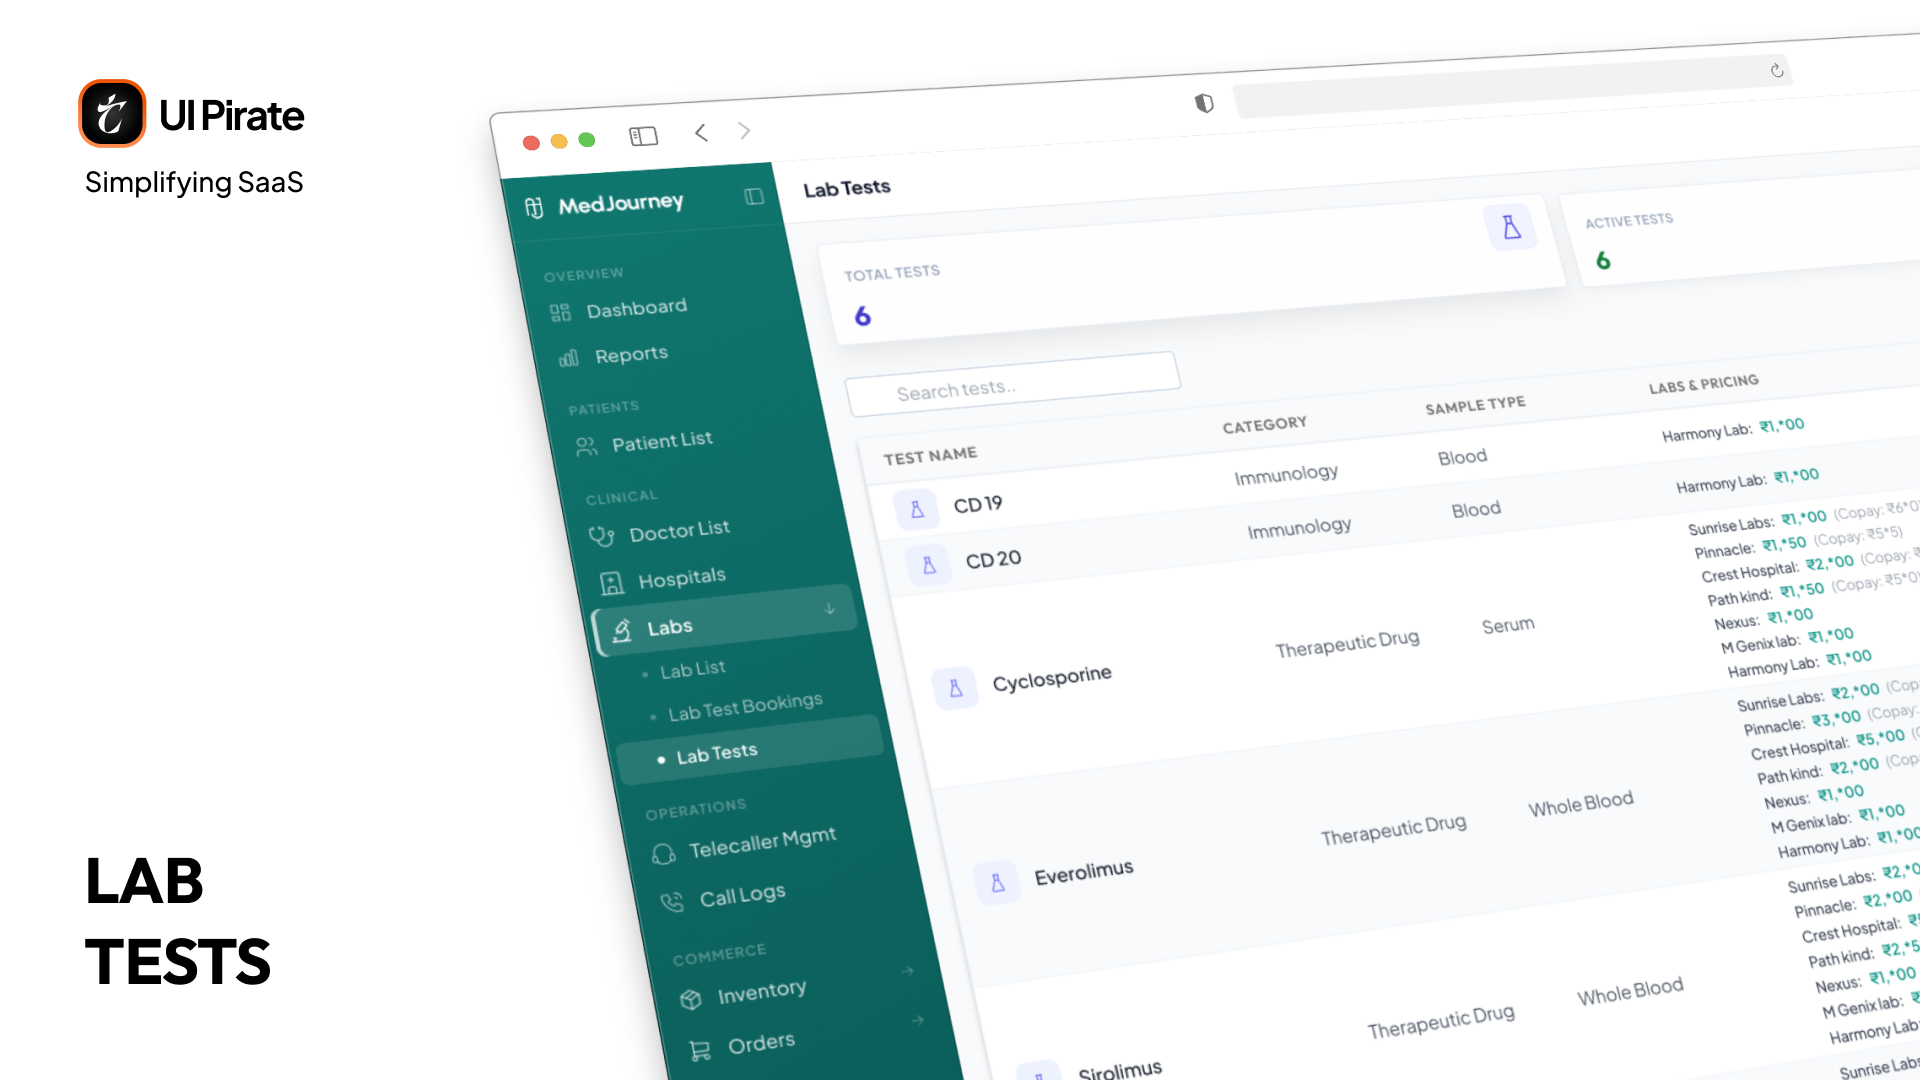Open the Lab Test Bookings submenu item
This screenshot has height=1080, width=1920.
click(745, 706)
